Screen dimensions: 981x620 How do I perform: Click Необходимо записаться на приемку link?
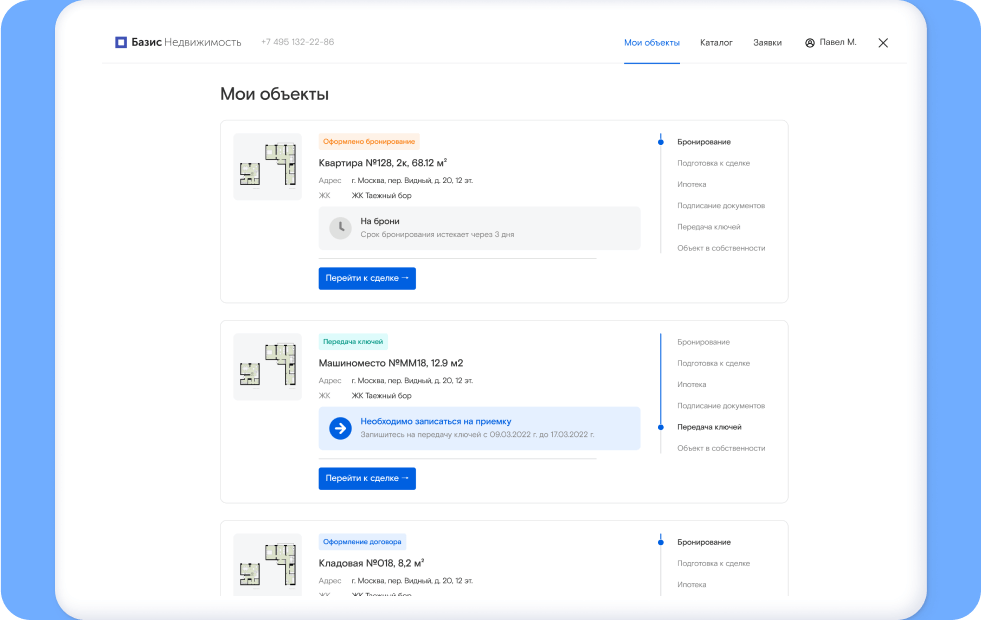(x=435, y=421)
